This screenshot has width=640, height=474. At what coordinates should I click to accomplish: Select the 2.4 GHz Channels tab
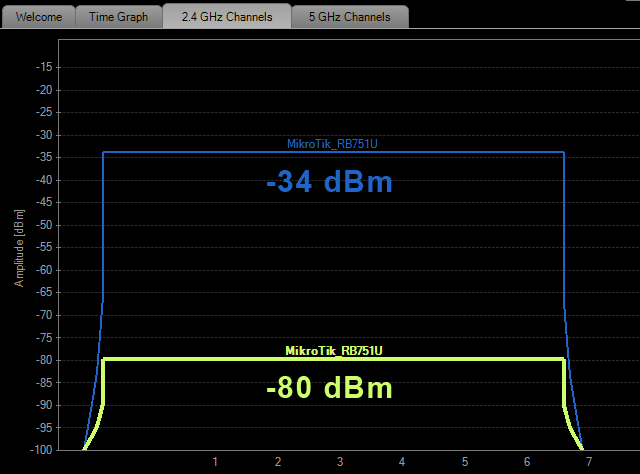(227, 17)
